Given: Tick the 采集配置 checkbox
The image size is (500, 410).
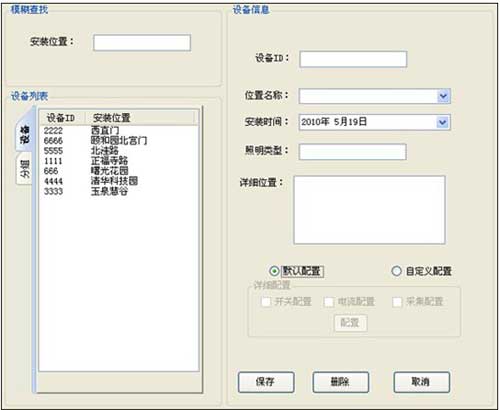Looking at the screenshot, I should tap(397, 302).
